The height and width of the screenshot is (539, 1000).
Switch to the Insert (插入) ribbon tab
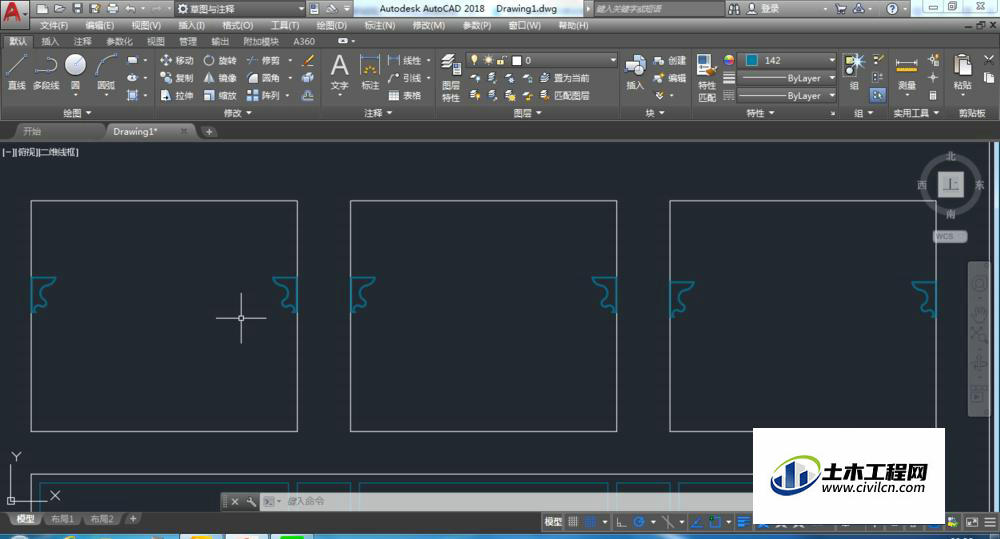[50, 41]
